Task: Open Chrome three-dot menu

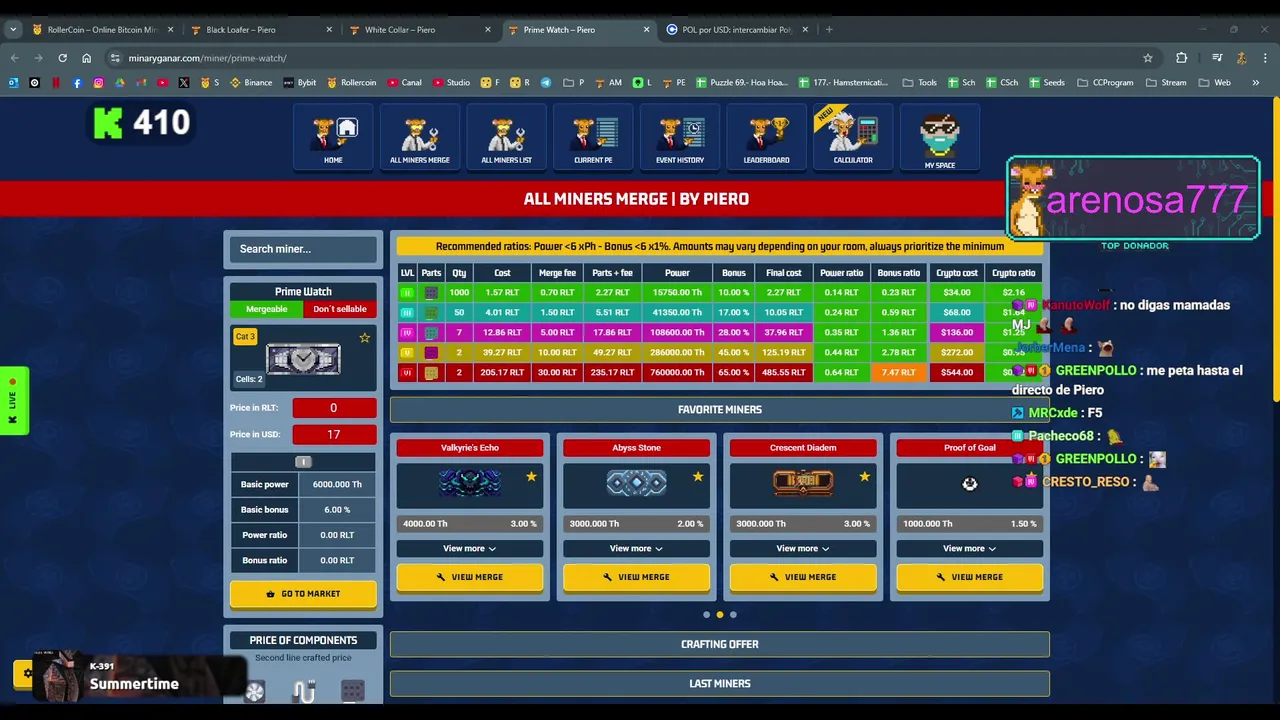Action: [x=1266, y=58]
